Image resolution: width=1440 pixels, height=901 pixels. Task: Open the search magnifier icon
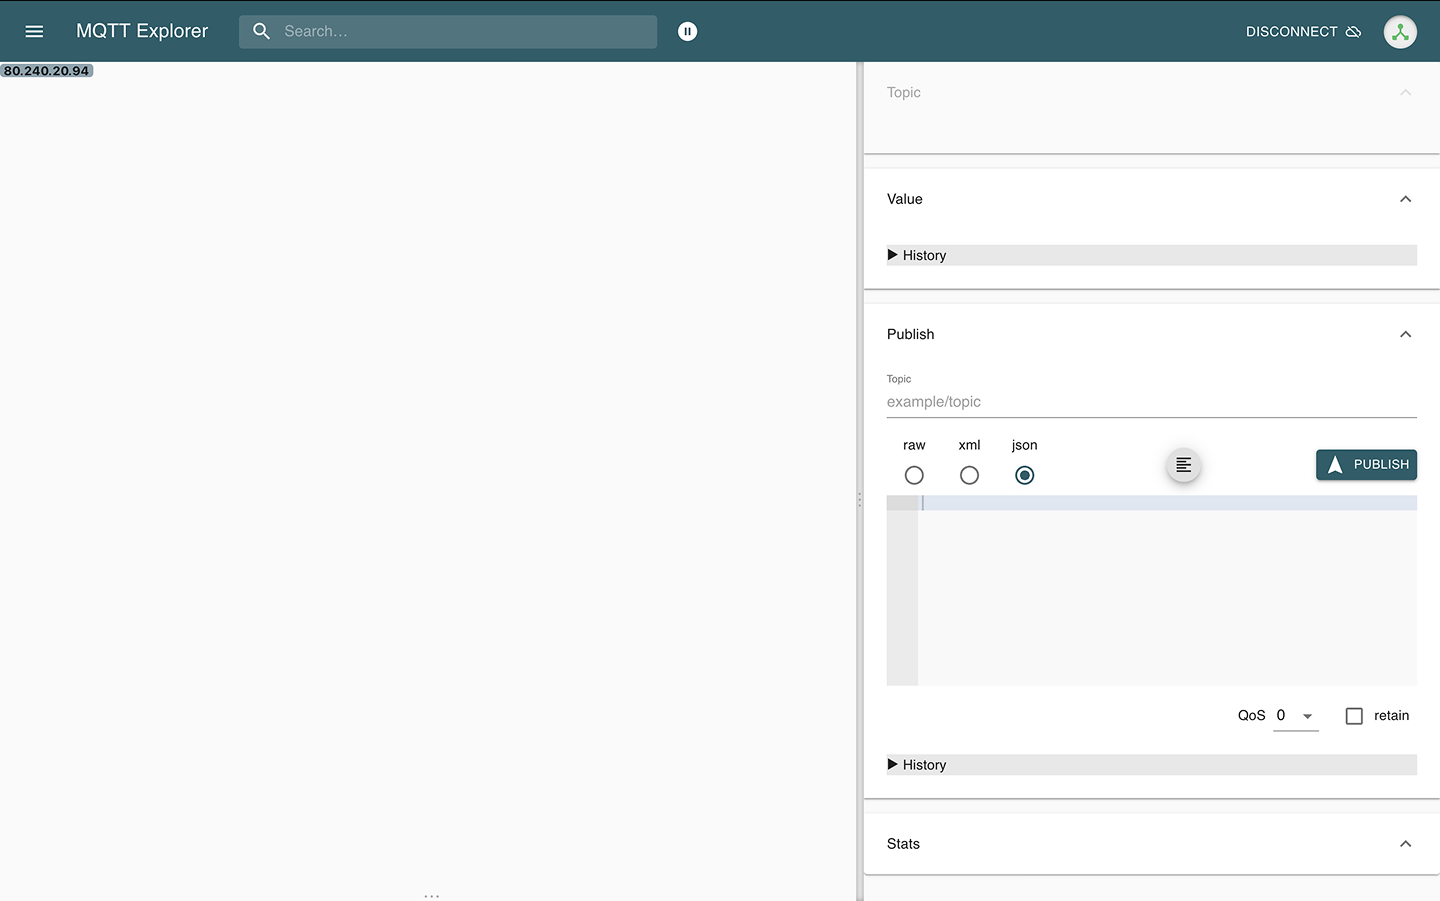tap(261, 31)
